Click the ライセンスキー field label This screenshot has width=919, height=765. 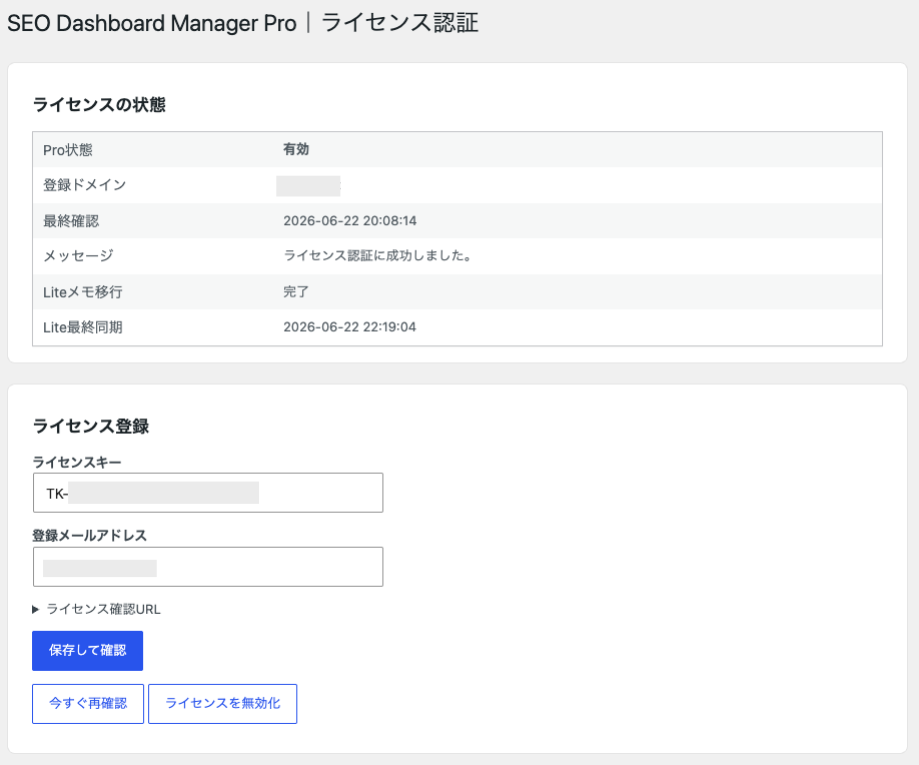(77, 463)
